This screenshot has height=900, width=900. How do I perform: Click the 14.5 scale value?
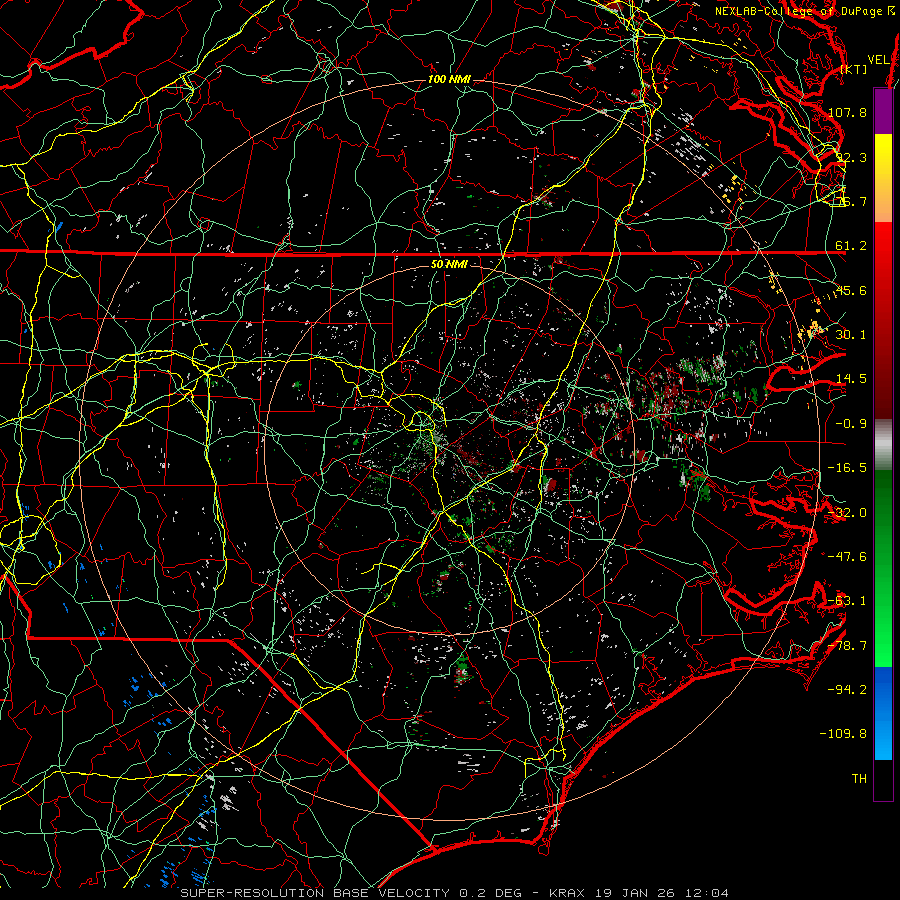tap(851, 379)
